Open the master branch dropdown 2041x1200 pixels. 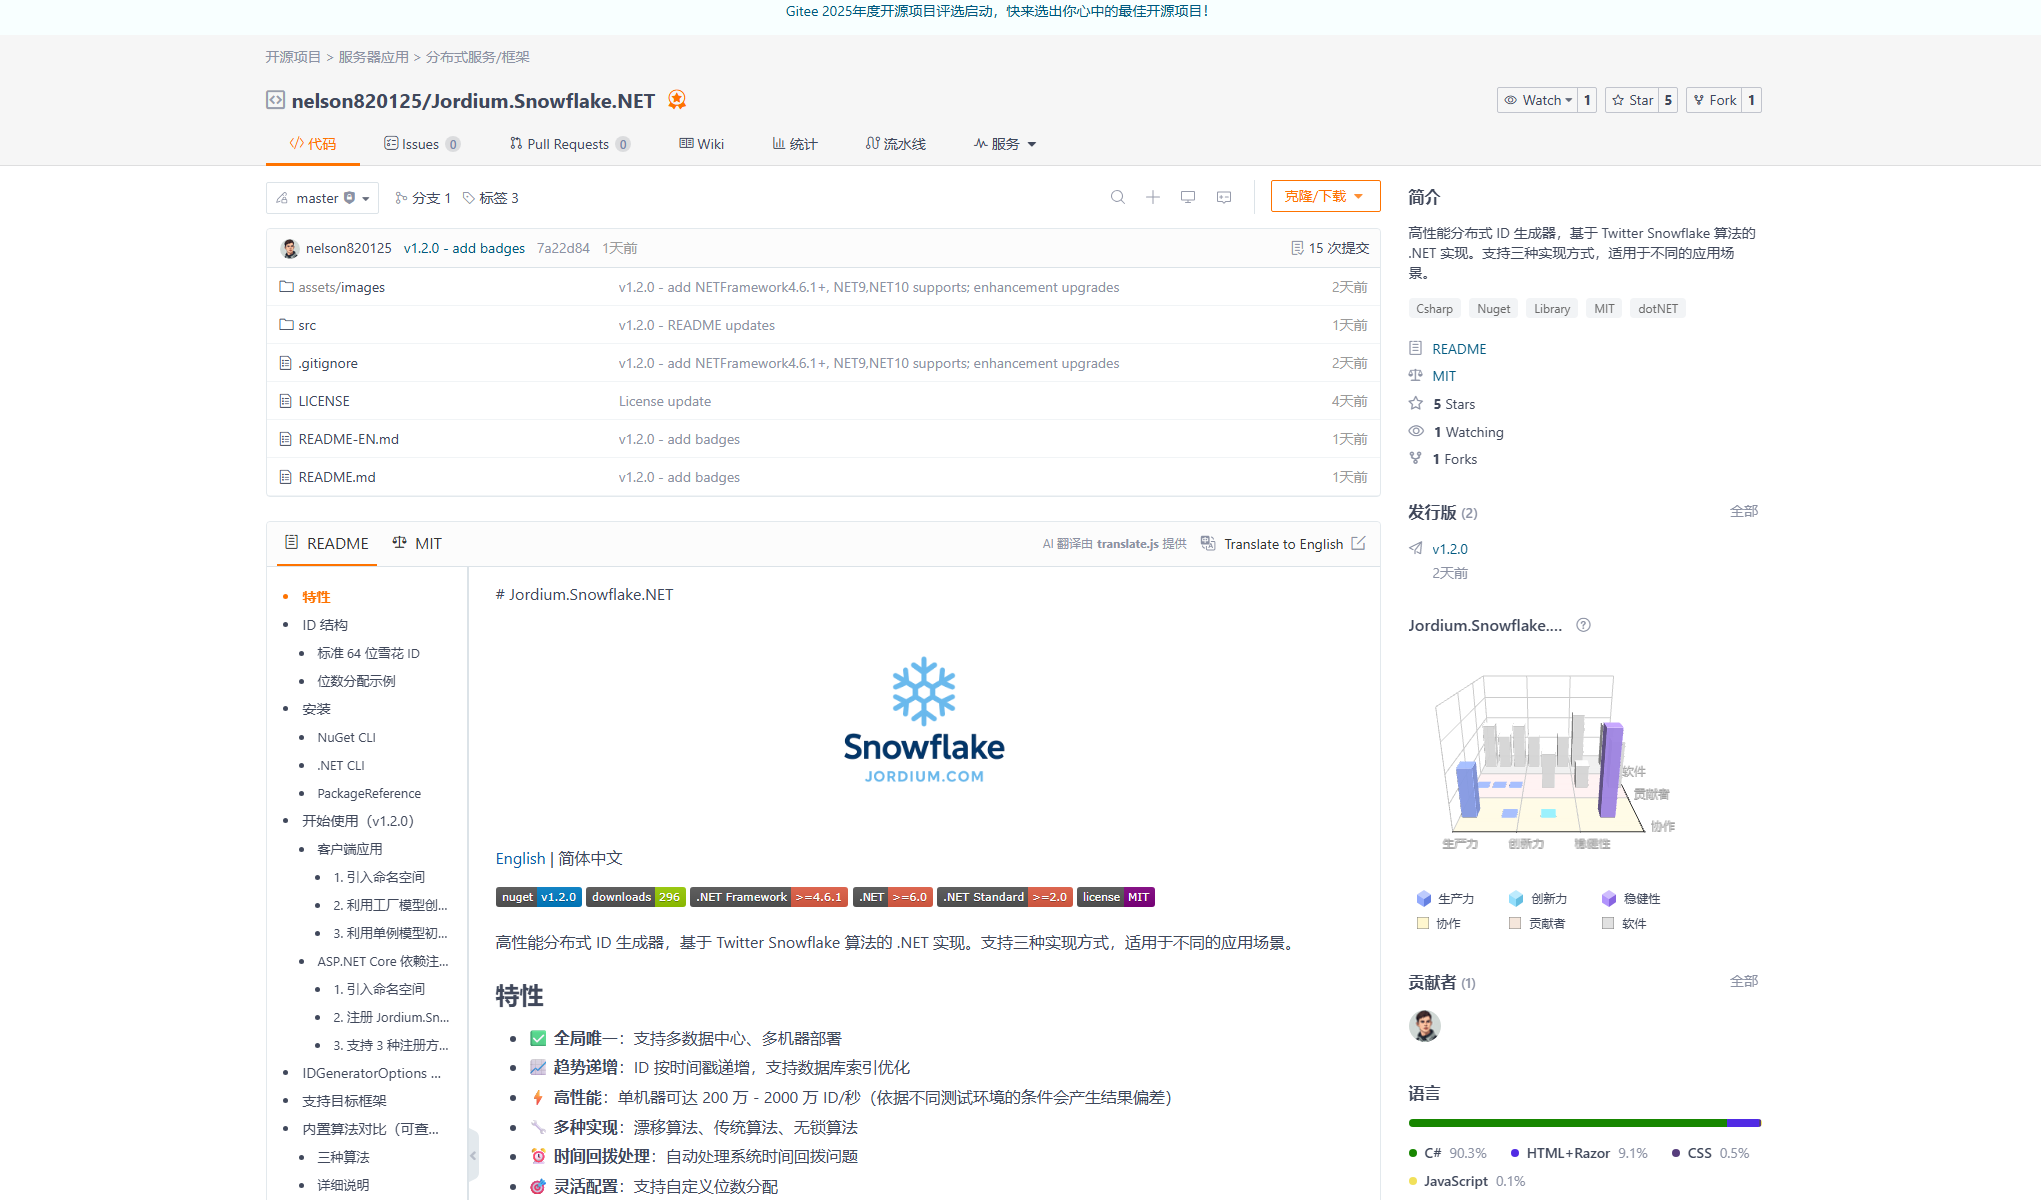coord(322,198)
